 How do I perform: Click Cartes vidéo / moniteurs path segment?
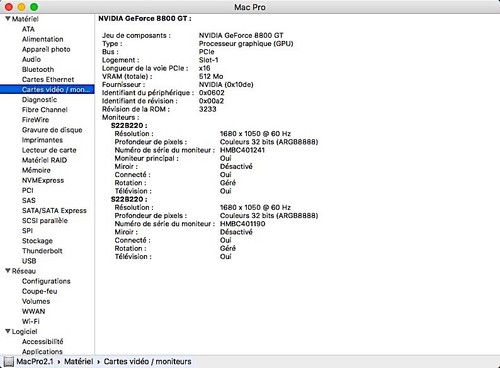click(147, 361)
